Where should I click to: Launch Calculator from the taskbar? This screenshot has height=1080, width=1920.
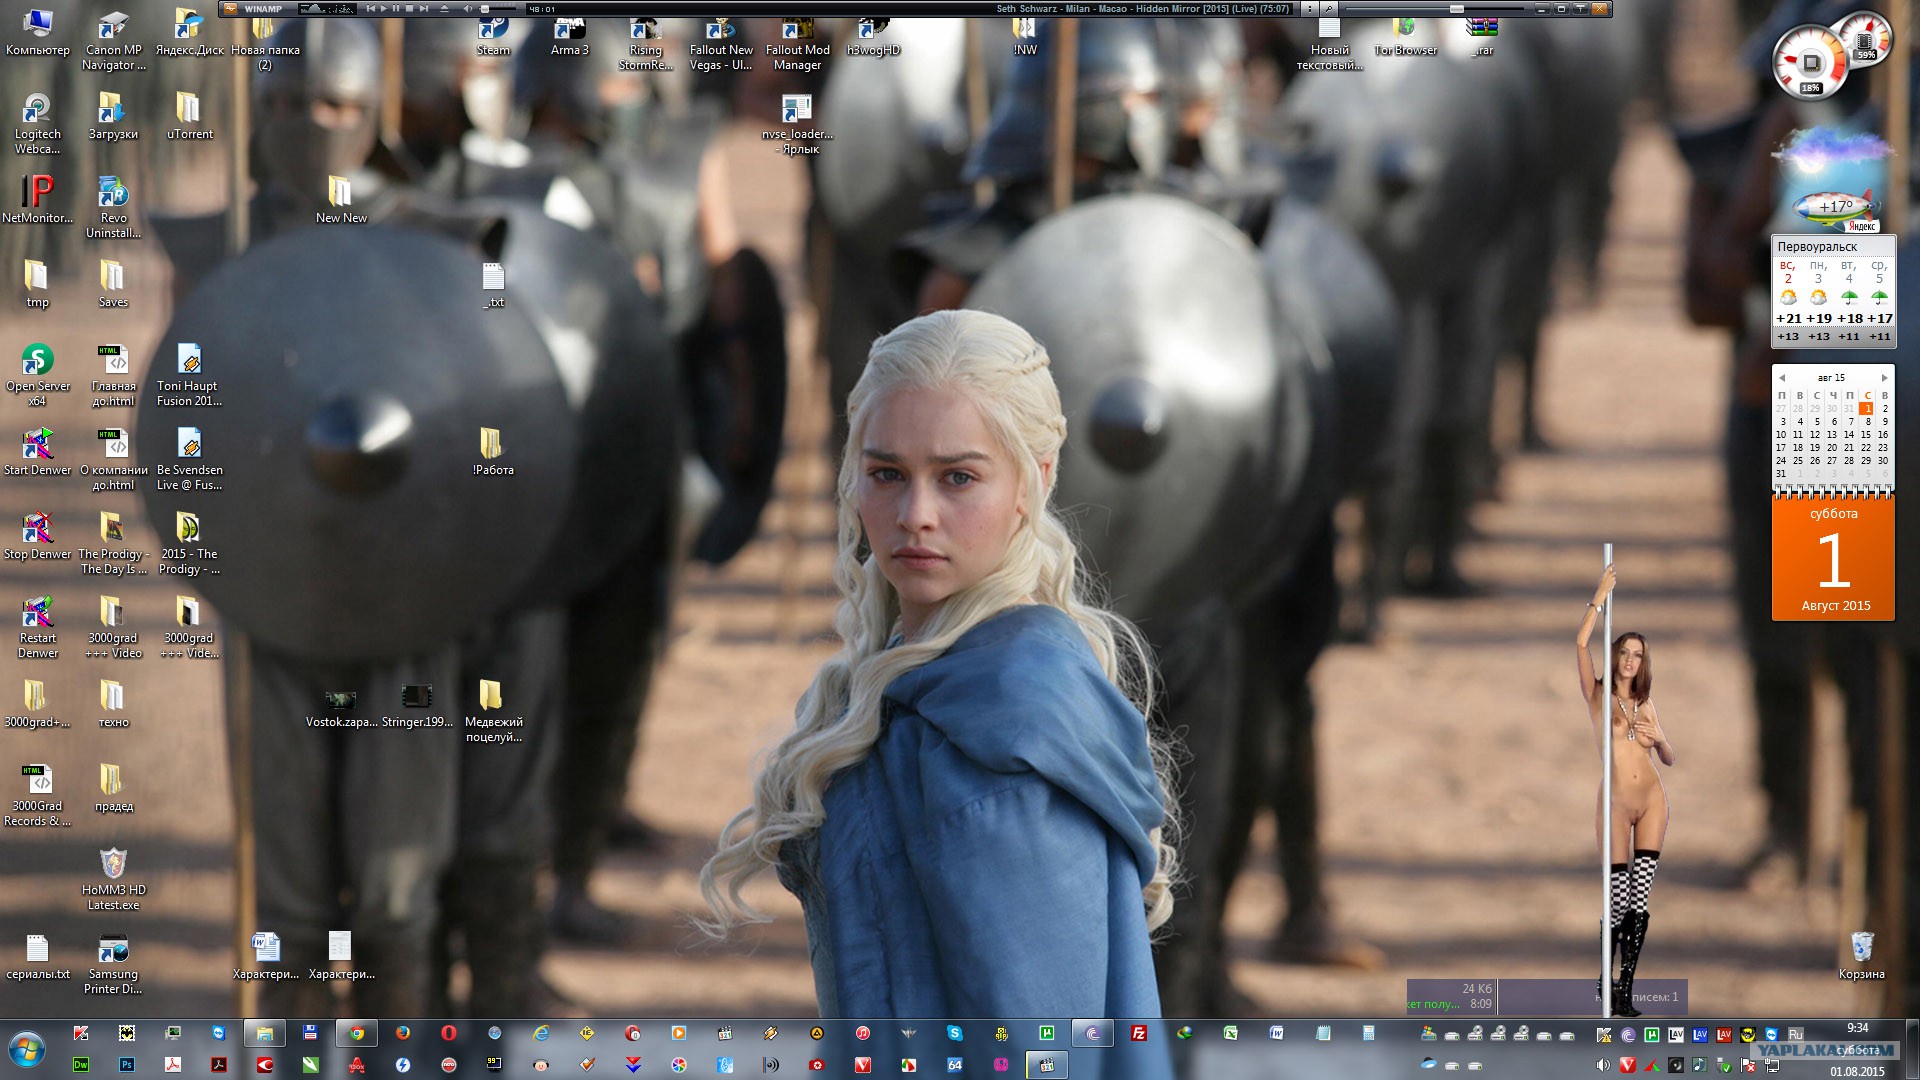pos(1369,1033)
